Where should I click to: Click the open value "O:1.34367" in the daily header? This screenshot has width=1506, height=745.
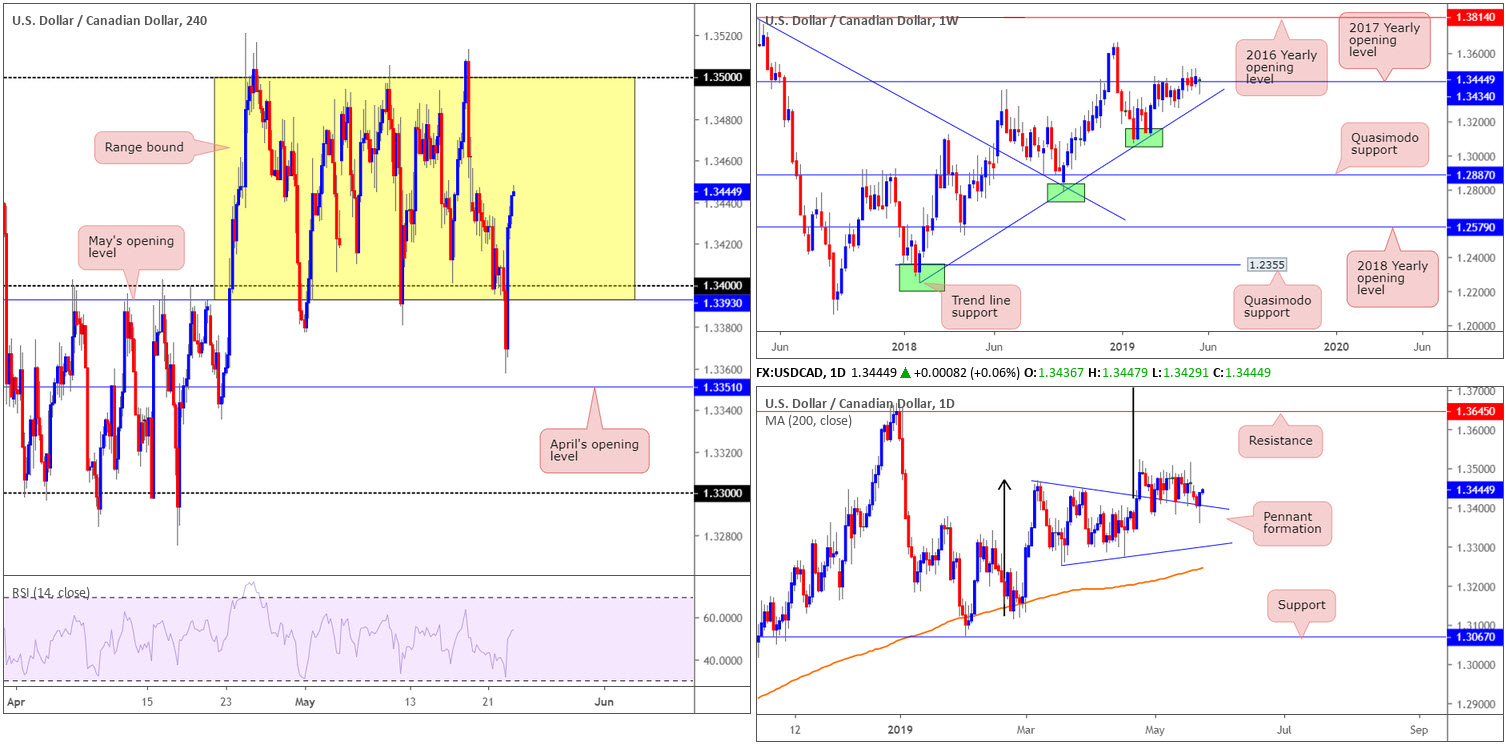pyautogui.click(x=1056, y=373)
